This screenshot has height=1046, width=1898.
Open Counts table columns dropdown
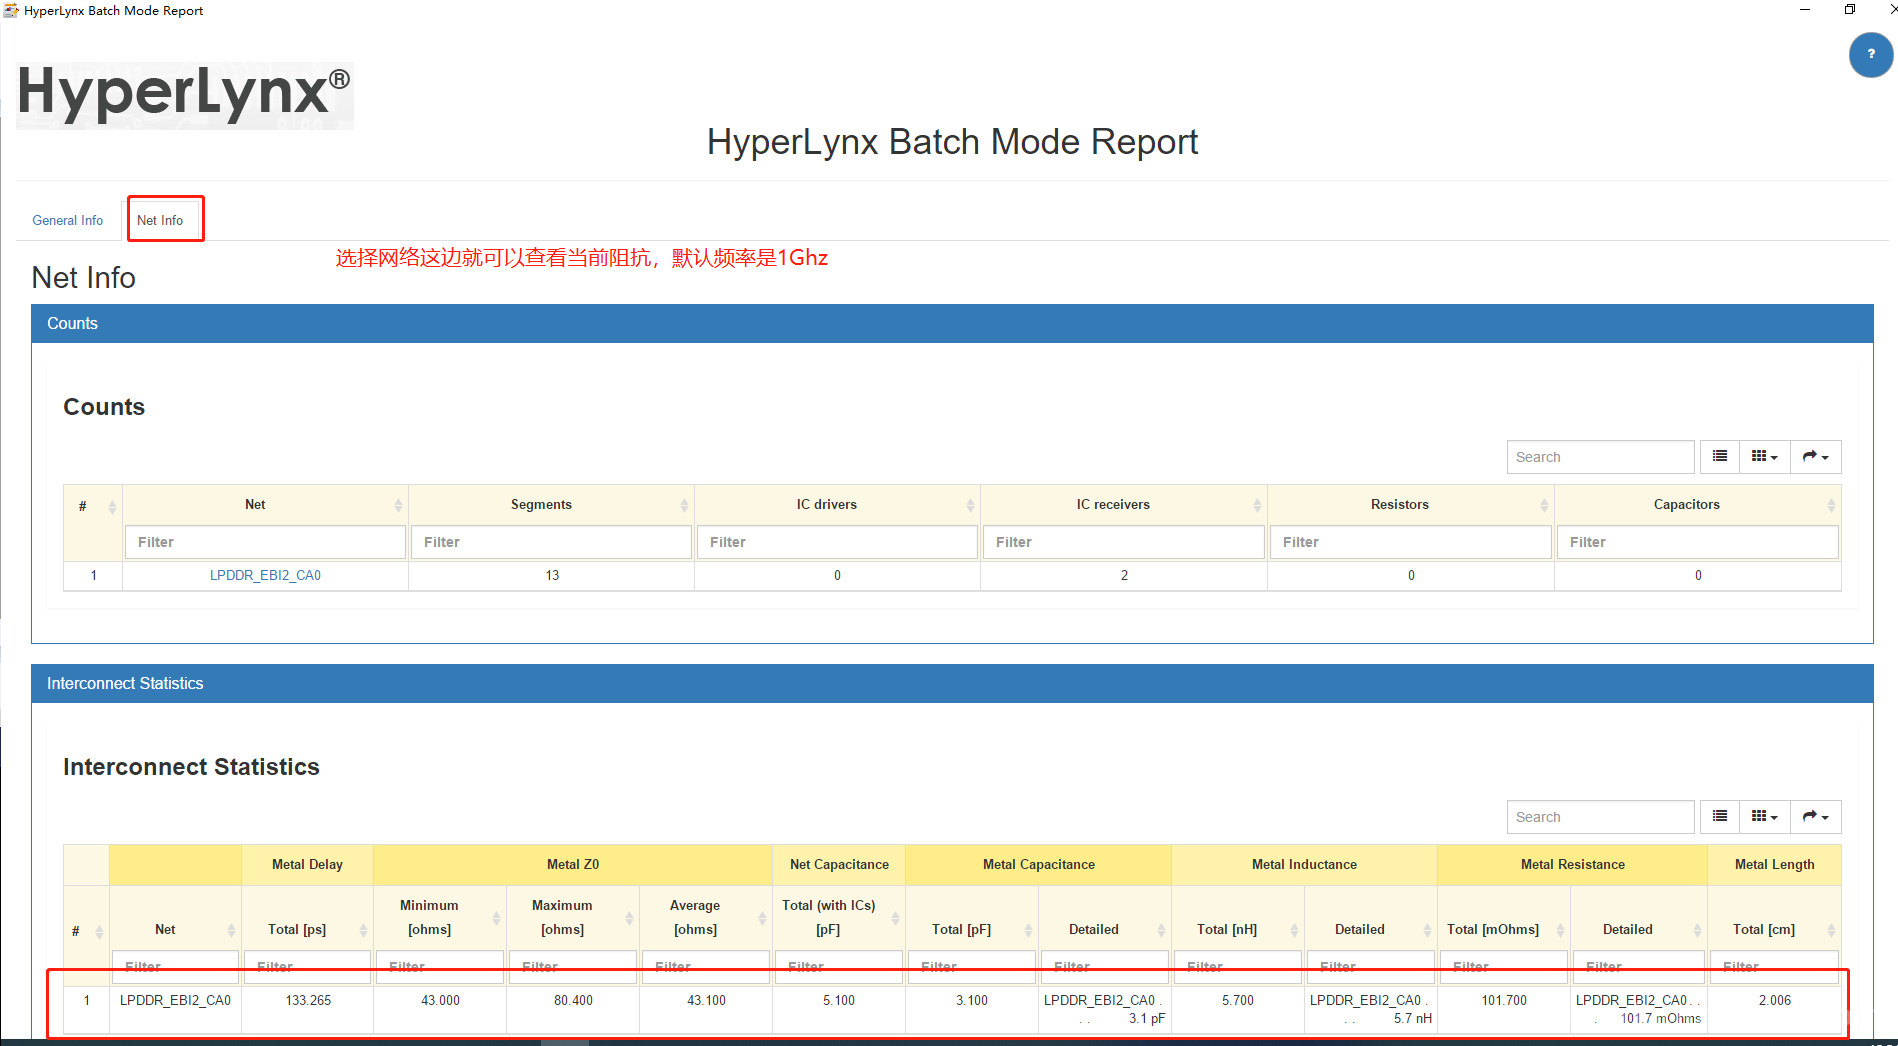point(1764,457)
